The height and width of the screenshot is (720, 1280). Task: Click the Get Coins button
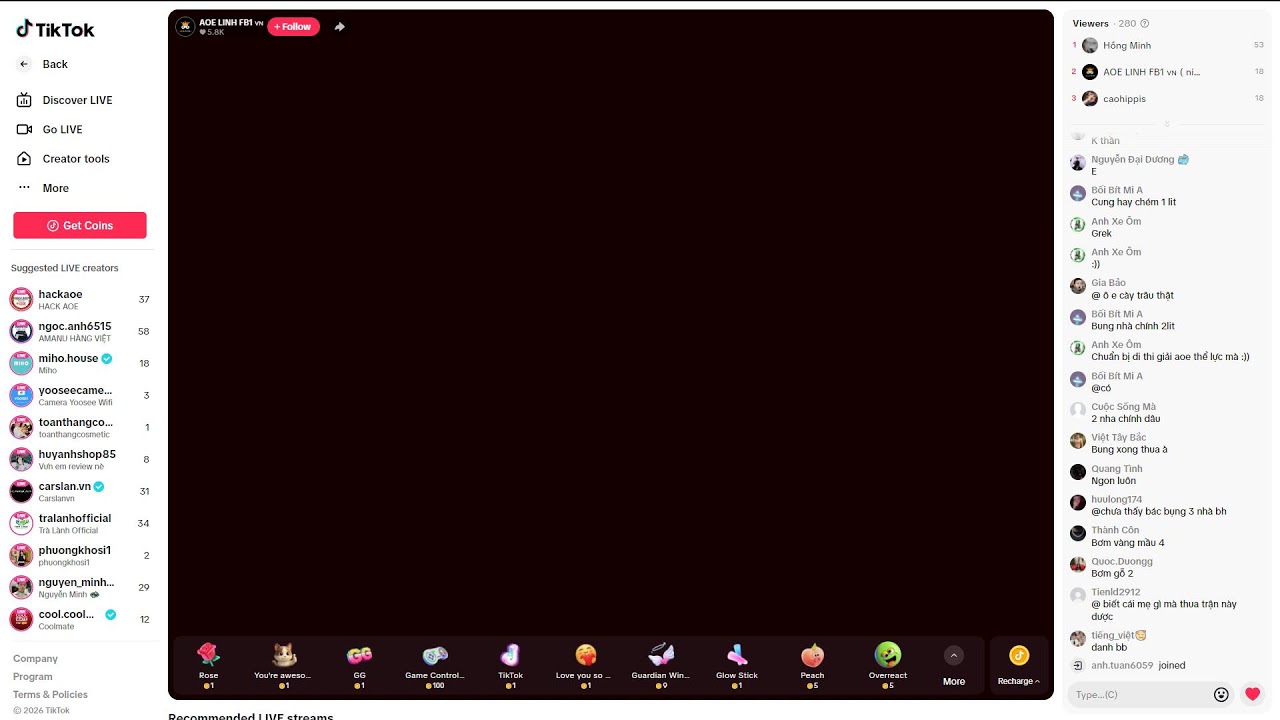[x=80, y=225]
